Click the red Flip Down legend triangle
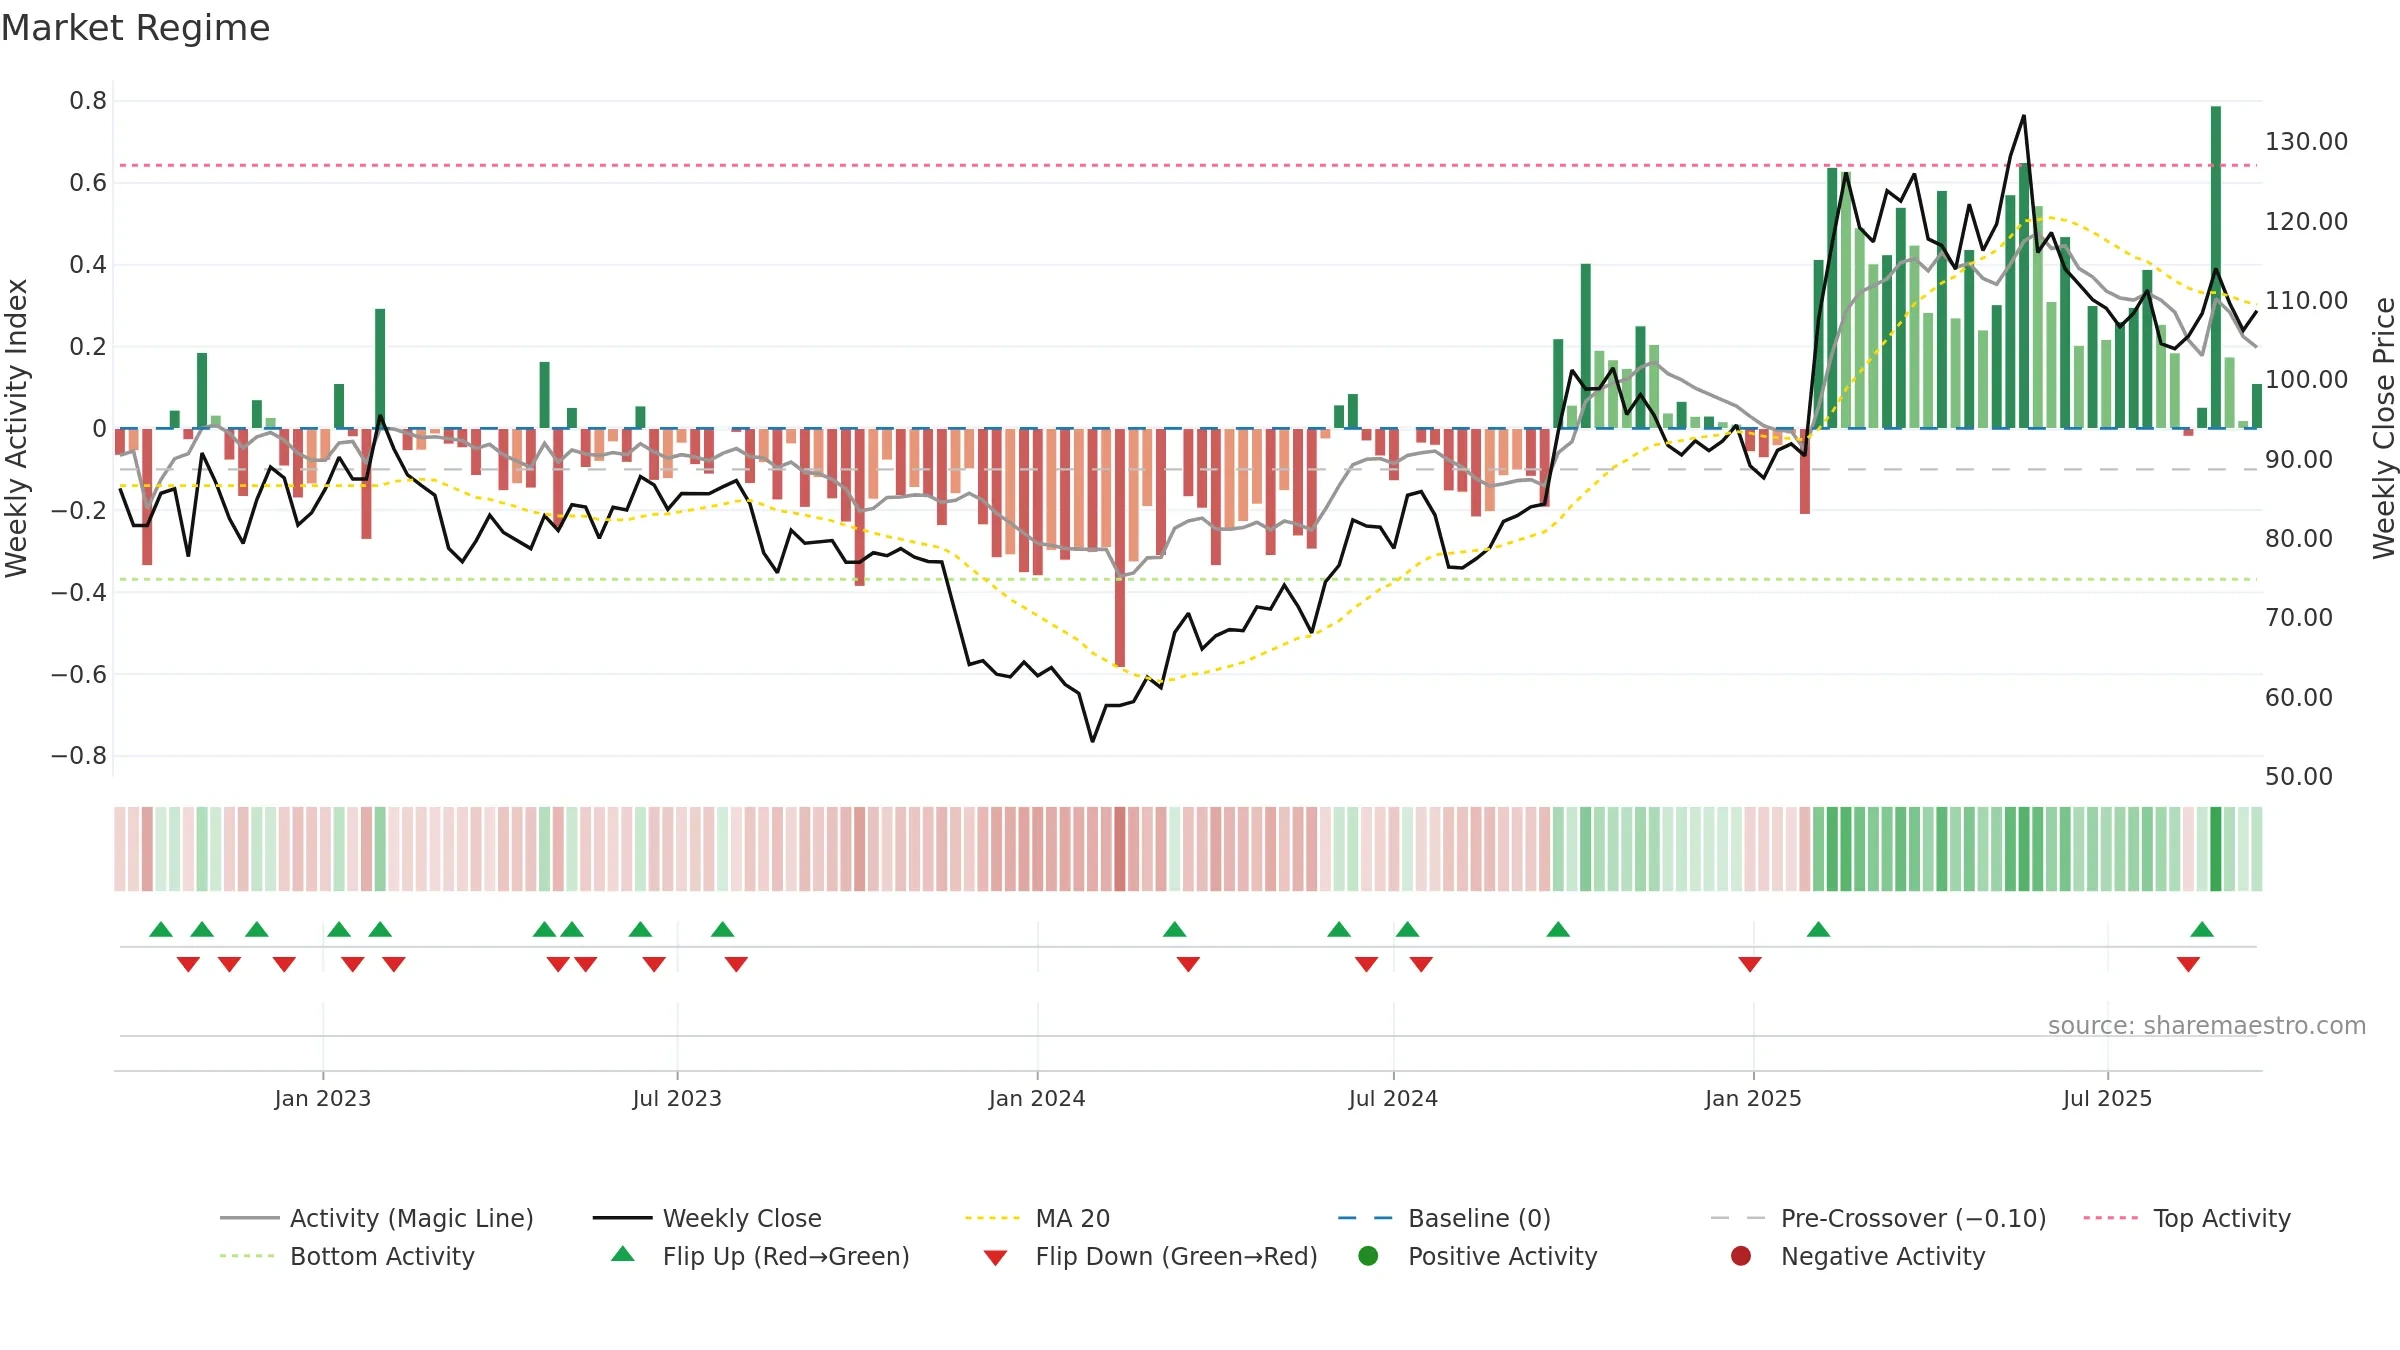Viewport: 2400px width, 1350px height. (995, 1258)
